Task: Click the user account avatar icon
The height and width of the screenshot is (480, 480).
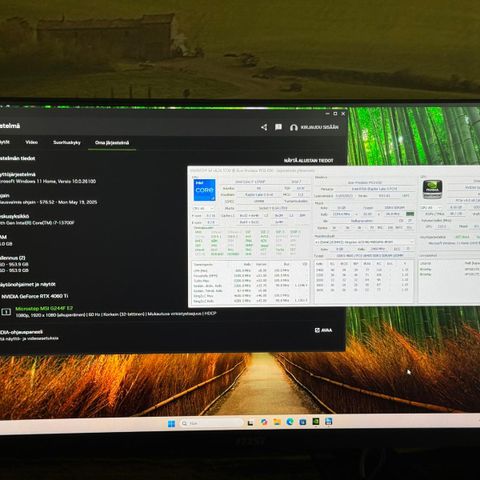Action: click(x=294, y=127)
